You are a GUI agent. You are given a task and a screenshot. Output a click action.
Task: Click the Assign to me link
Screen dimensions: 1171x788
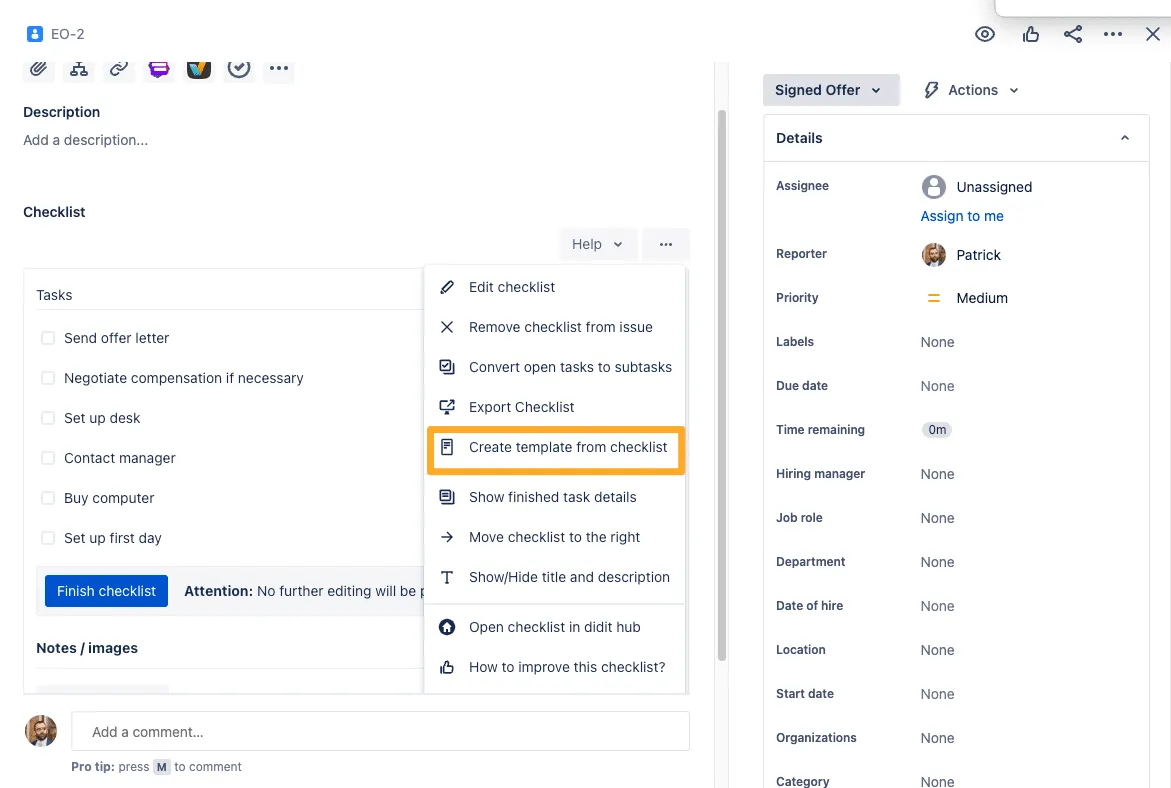[x=961, y=216]
